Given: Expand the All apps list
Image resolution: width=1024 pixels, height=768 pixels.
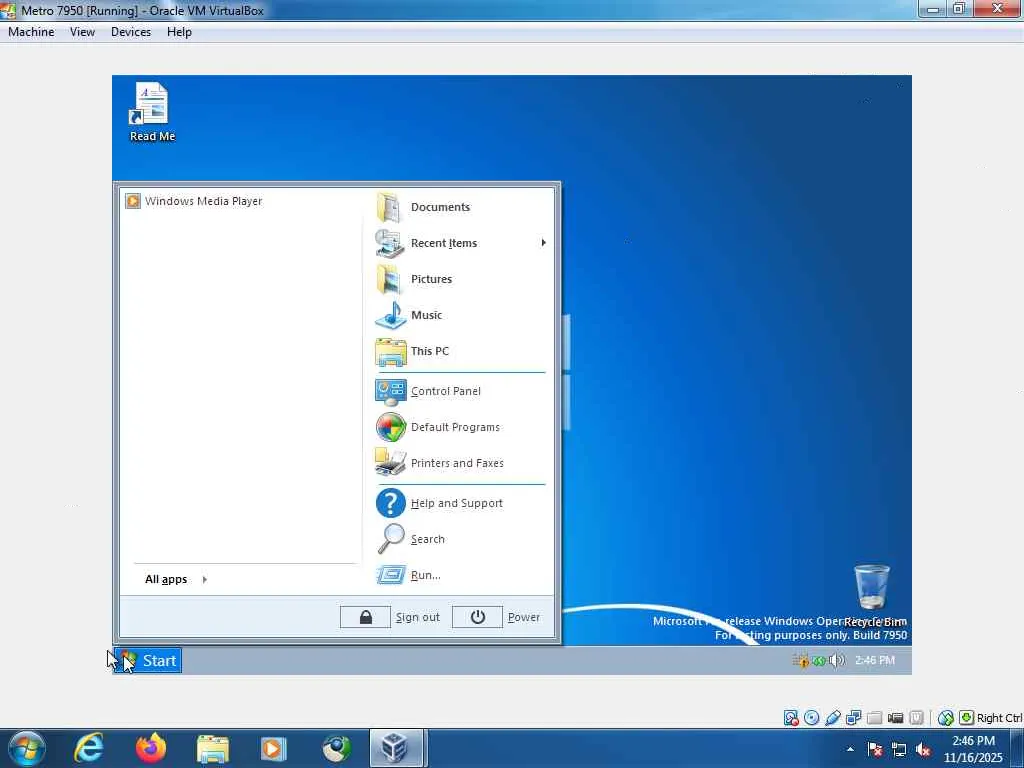Looking at the screenshot, I should (176, 579).
